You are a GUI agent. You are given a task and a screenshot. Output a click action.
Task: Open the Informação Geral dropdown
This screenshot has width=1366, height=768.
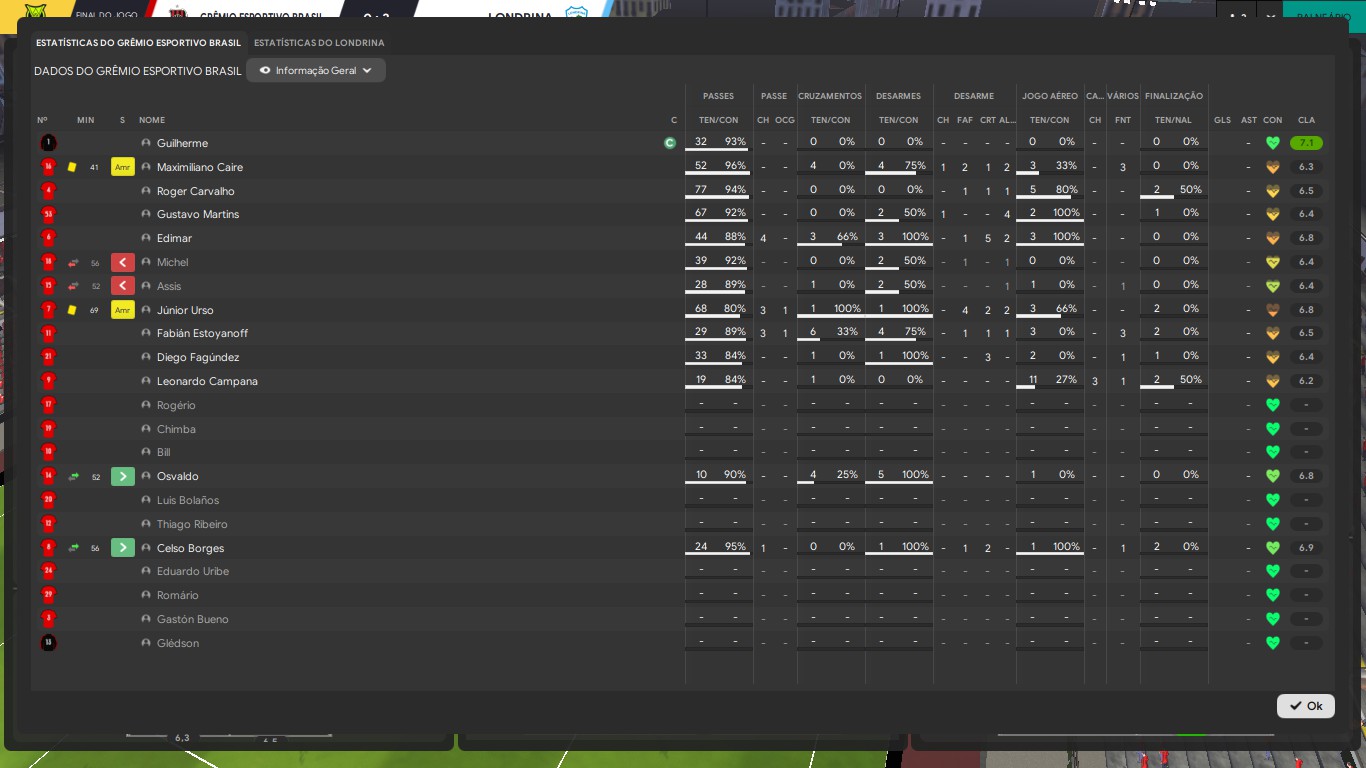316,71
